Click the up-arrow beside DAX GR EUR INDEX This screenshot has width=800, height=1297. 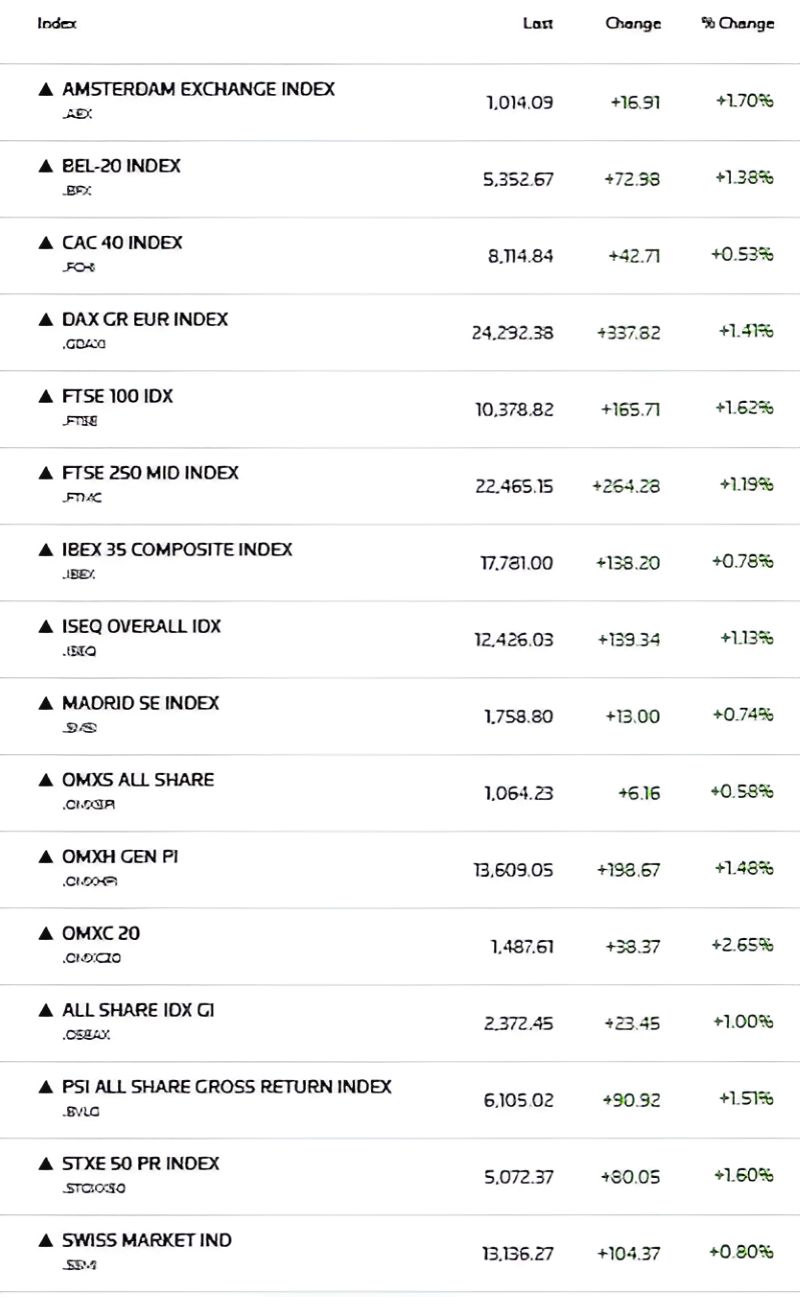[45, 320]
